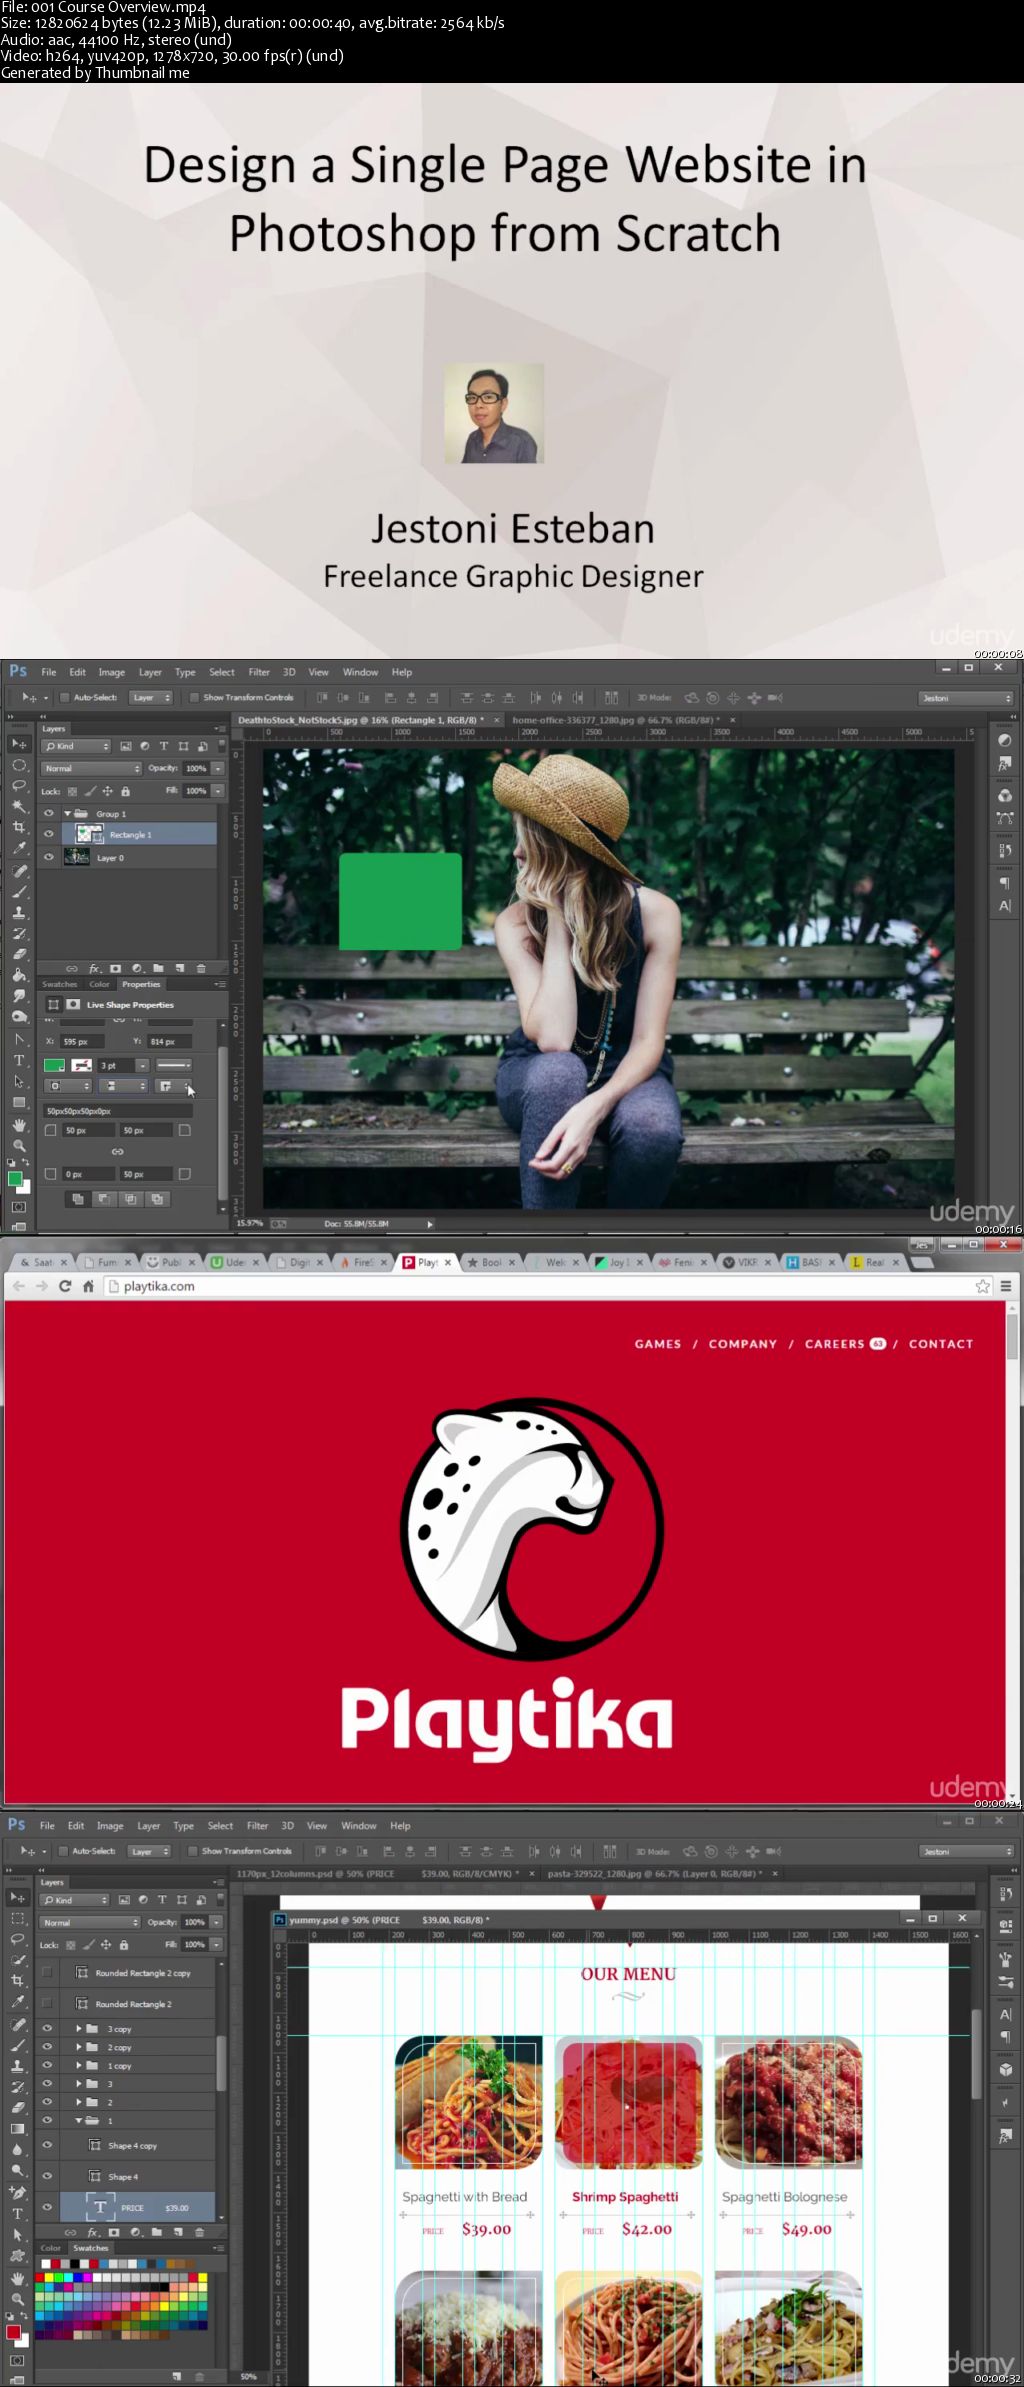Switch to the Swatches tab beside Properties
This screenshot has width=1024, height=2387.
[59, 984]
